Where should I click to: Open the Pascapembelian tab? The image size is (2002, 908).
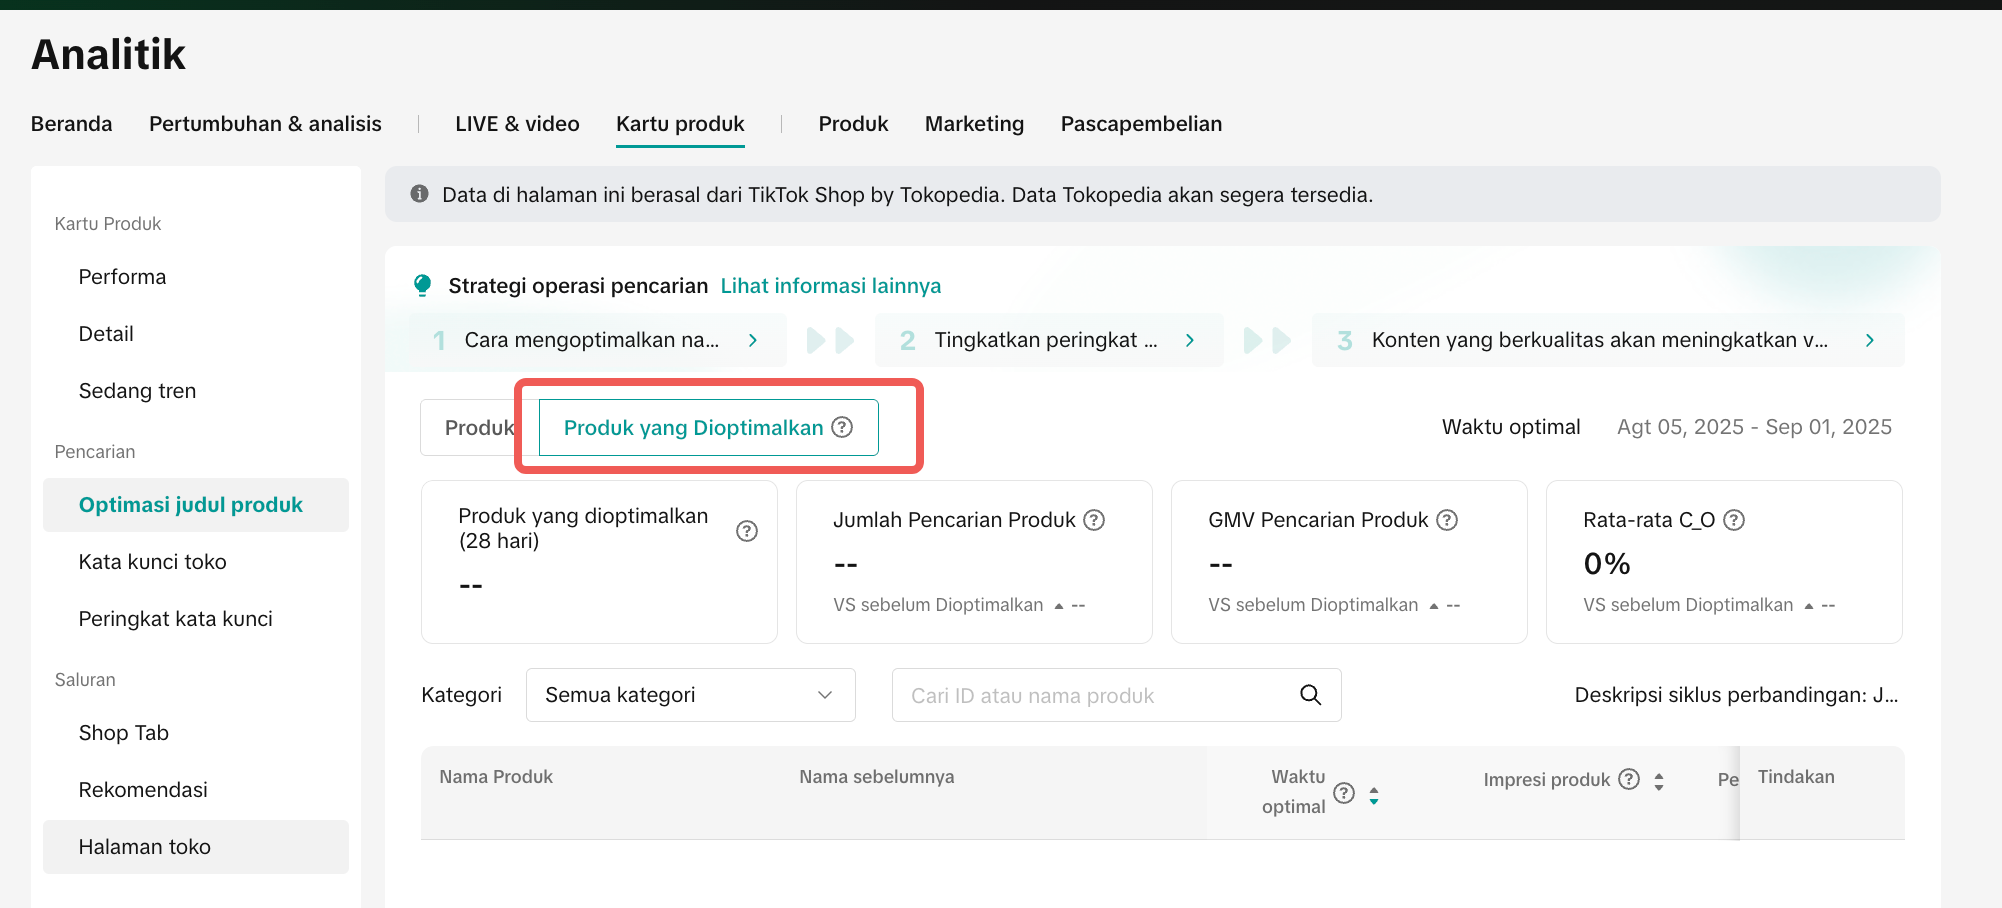point(1141,124)
